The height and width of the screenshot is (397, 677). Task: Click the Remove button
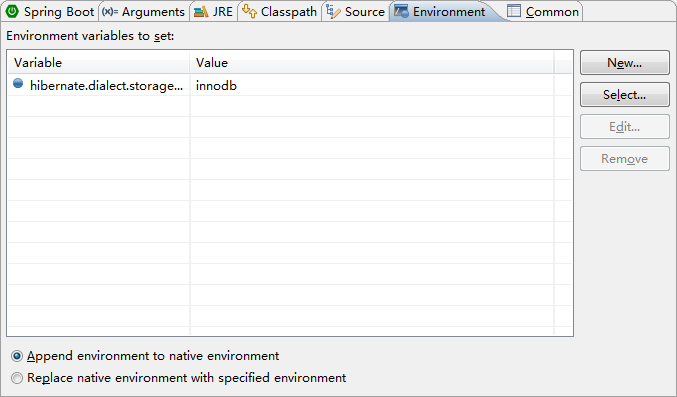(x=625, y=159)
